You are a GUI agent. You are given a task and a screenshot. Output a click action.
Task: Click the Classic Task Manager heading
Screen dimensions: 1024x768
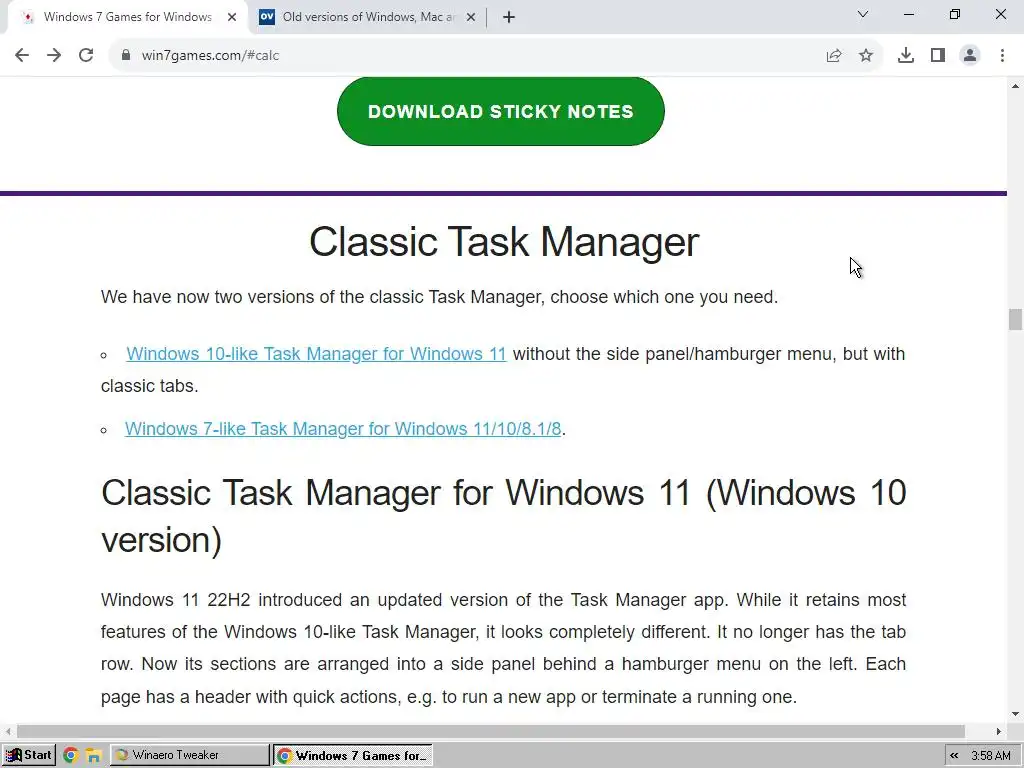[x=504, y=242]
